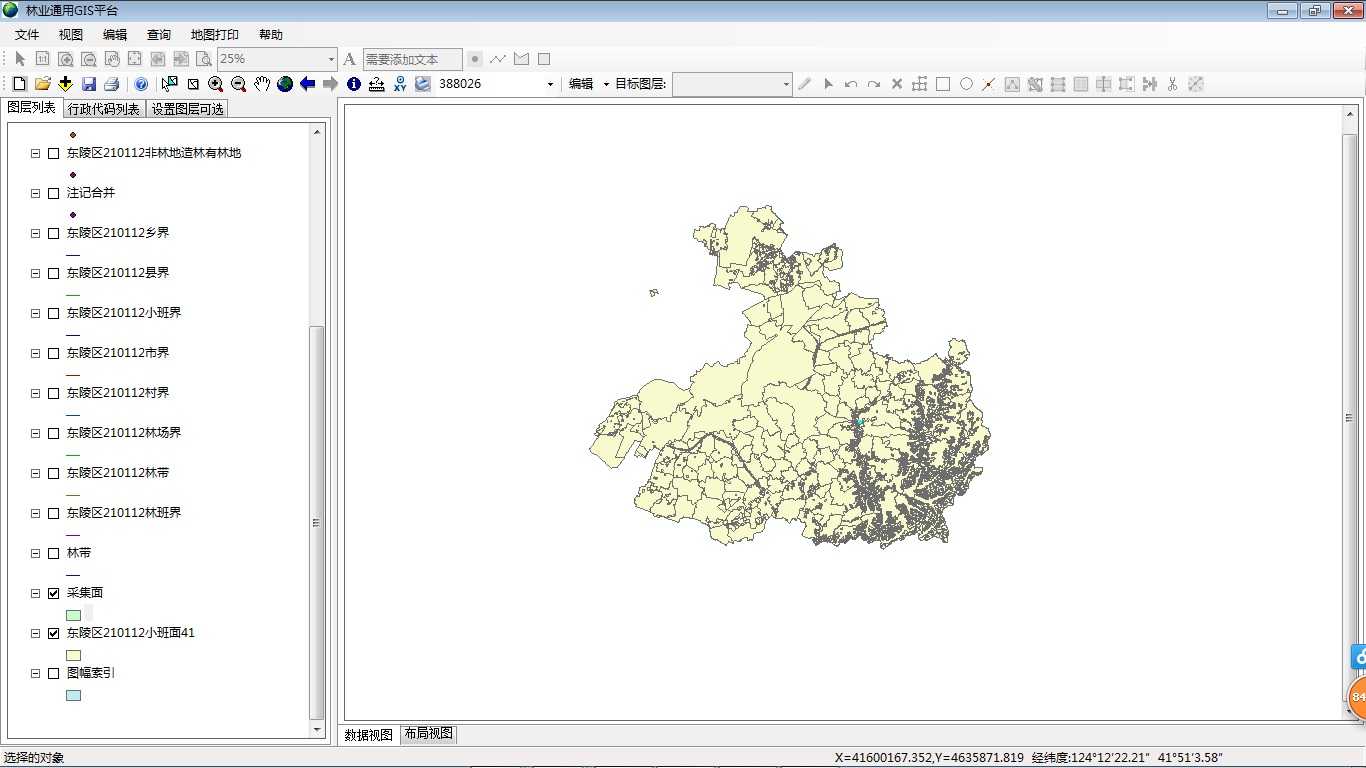Collapse the 东陵区210112林带 tree node

[x=36, y=473]
